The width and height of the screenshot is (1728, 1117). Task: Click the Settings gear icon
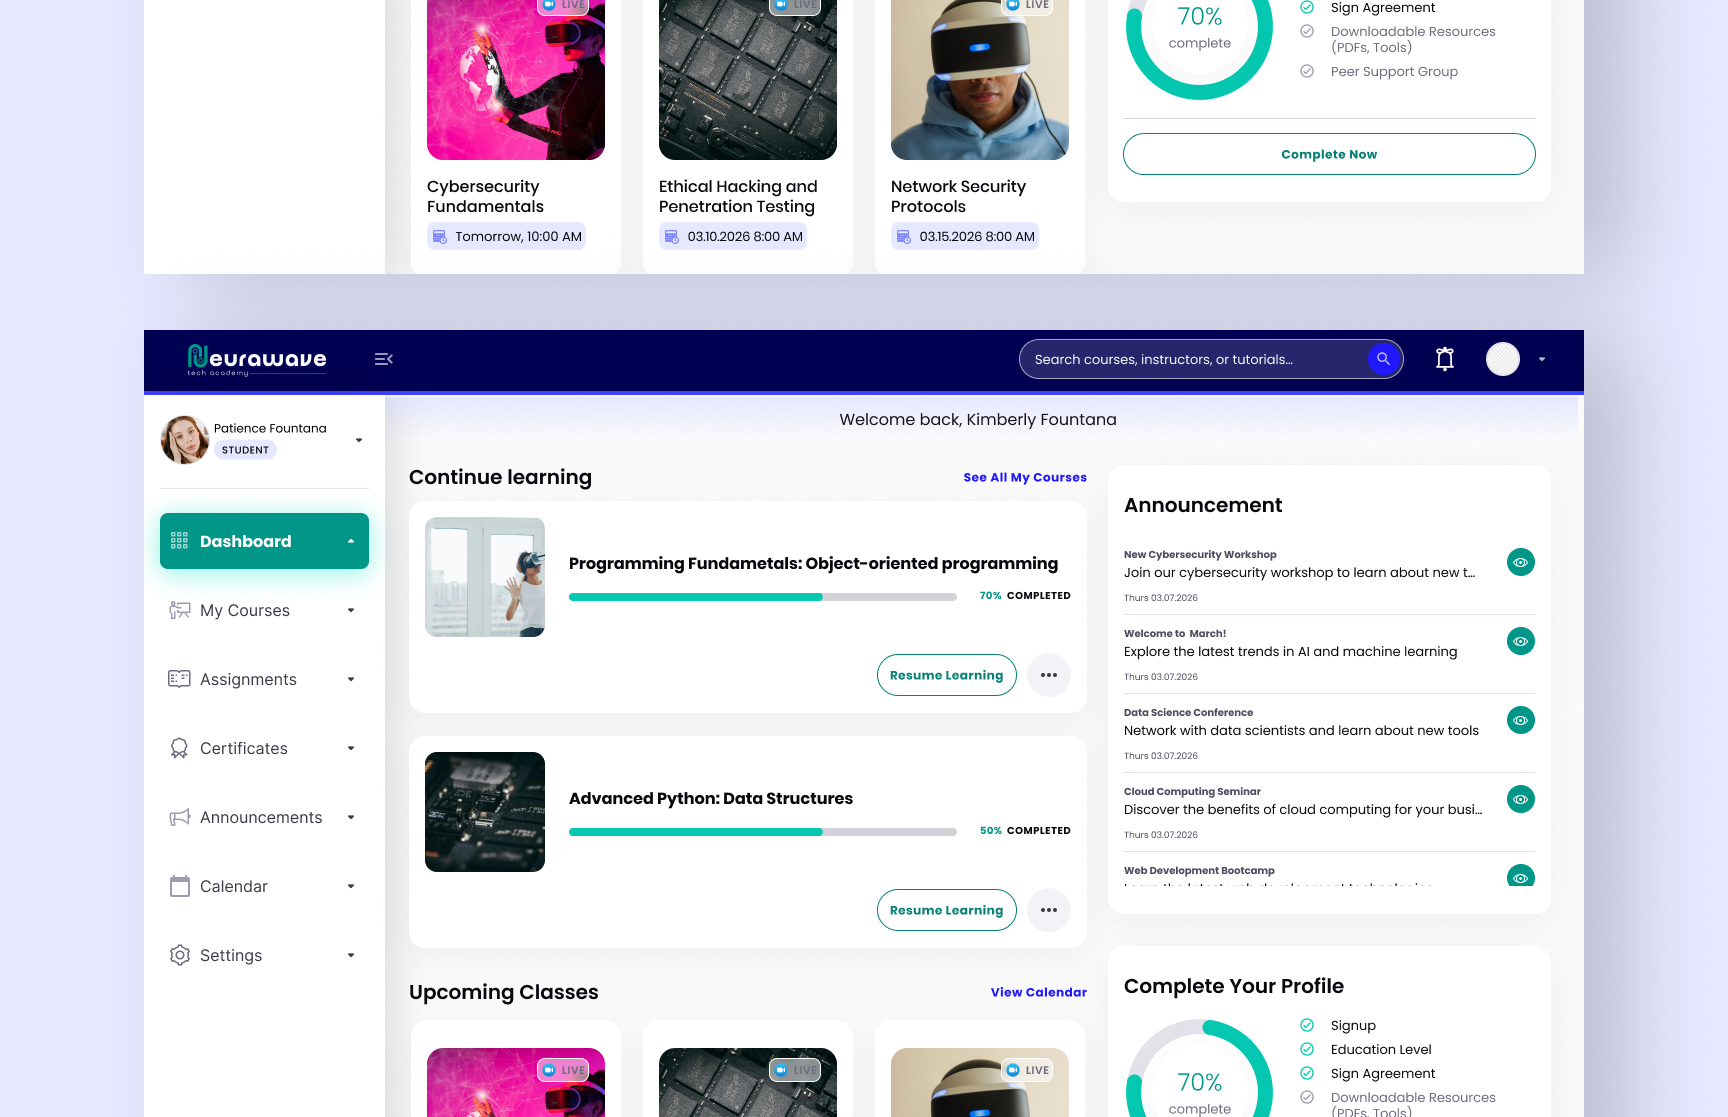click(180, 955)
